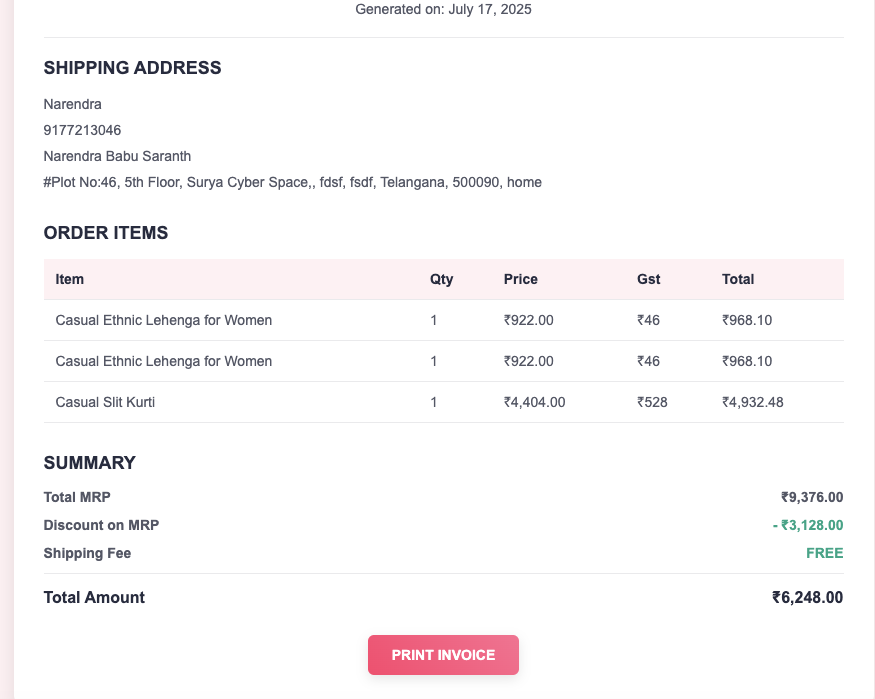Click the ₹528 GST value

click(652, 402)
